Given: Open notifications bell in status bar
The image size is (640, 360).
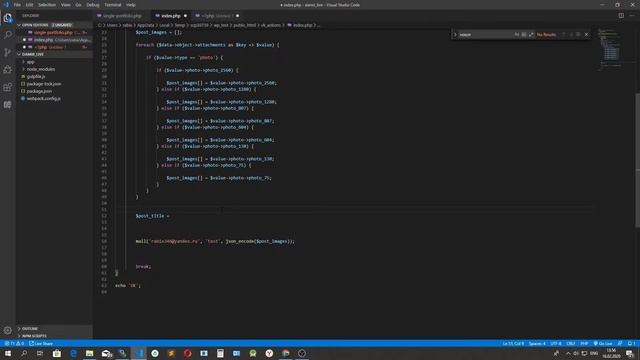Looking at the screenshot, I should click(x=631, y=344).
